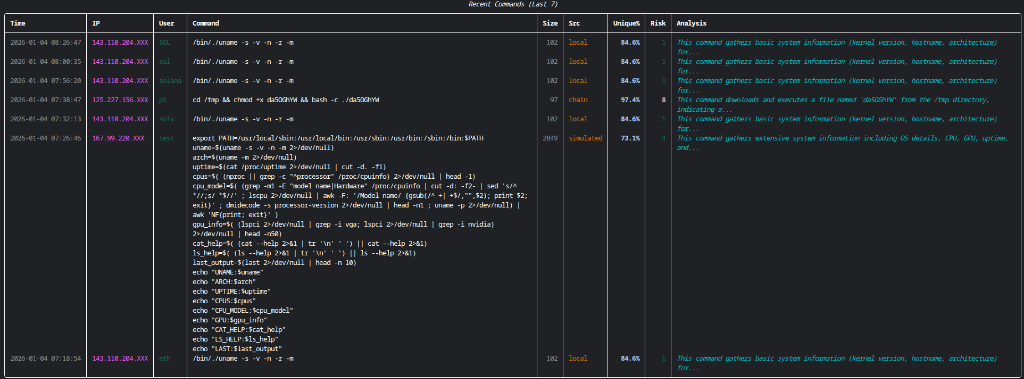This screenshot has width=1024, height=379.
Task: Click the Risk column header
Action: pyautogui.click(x=658, y=23)
